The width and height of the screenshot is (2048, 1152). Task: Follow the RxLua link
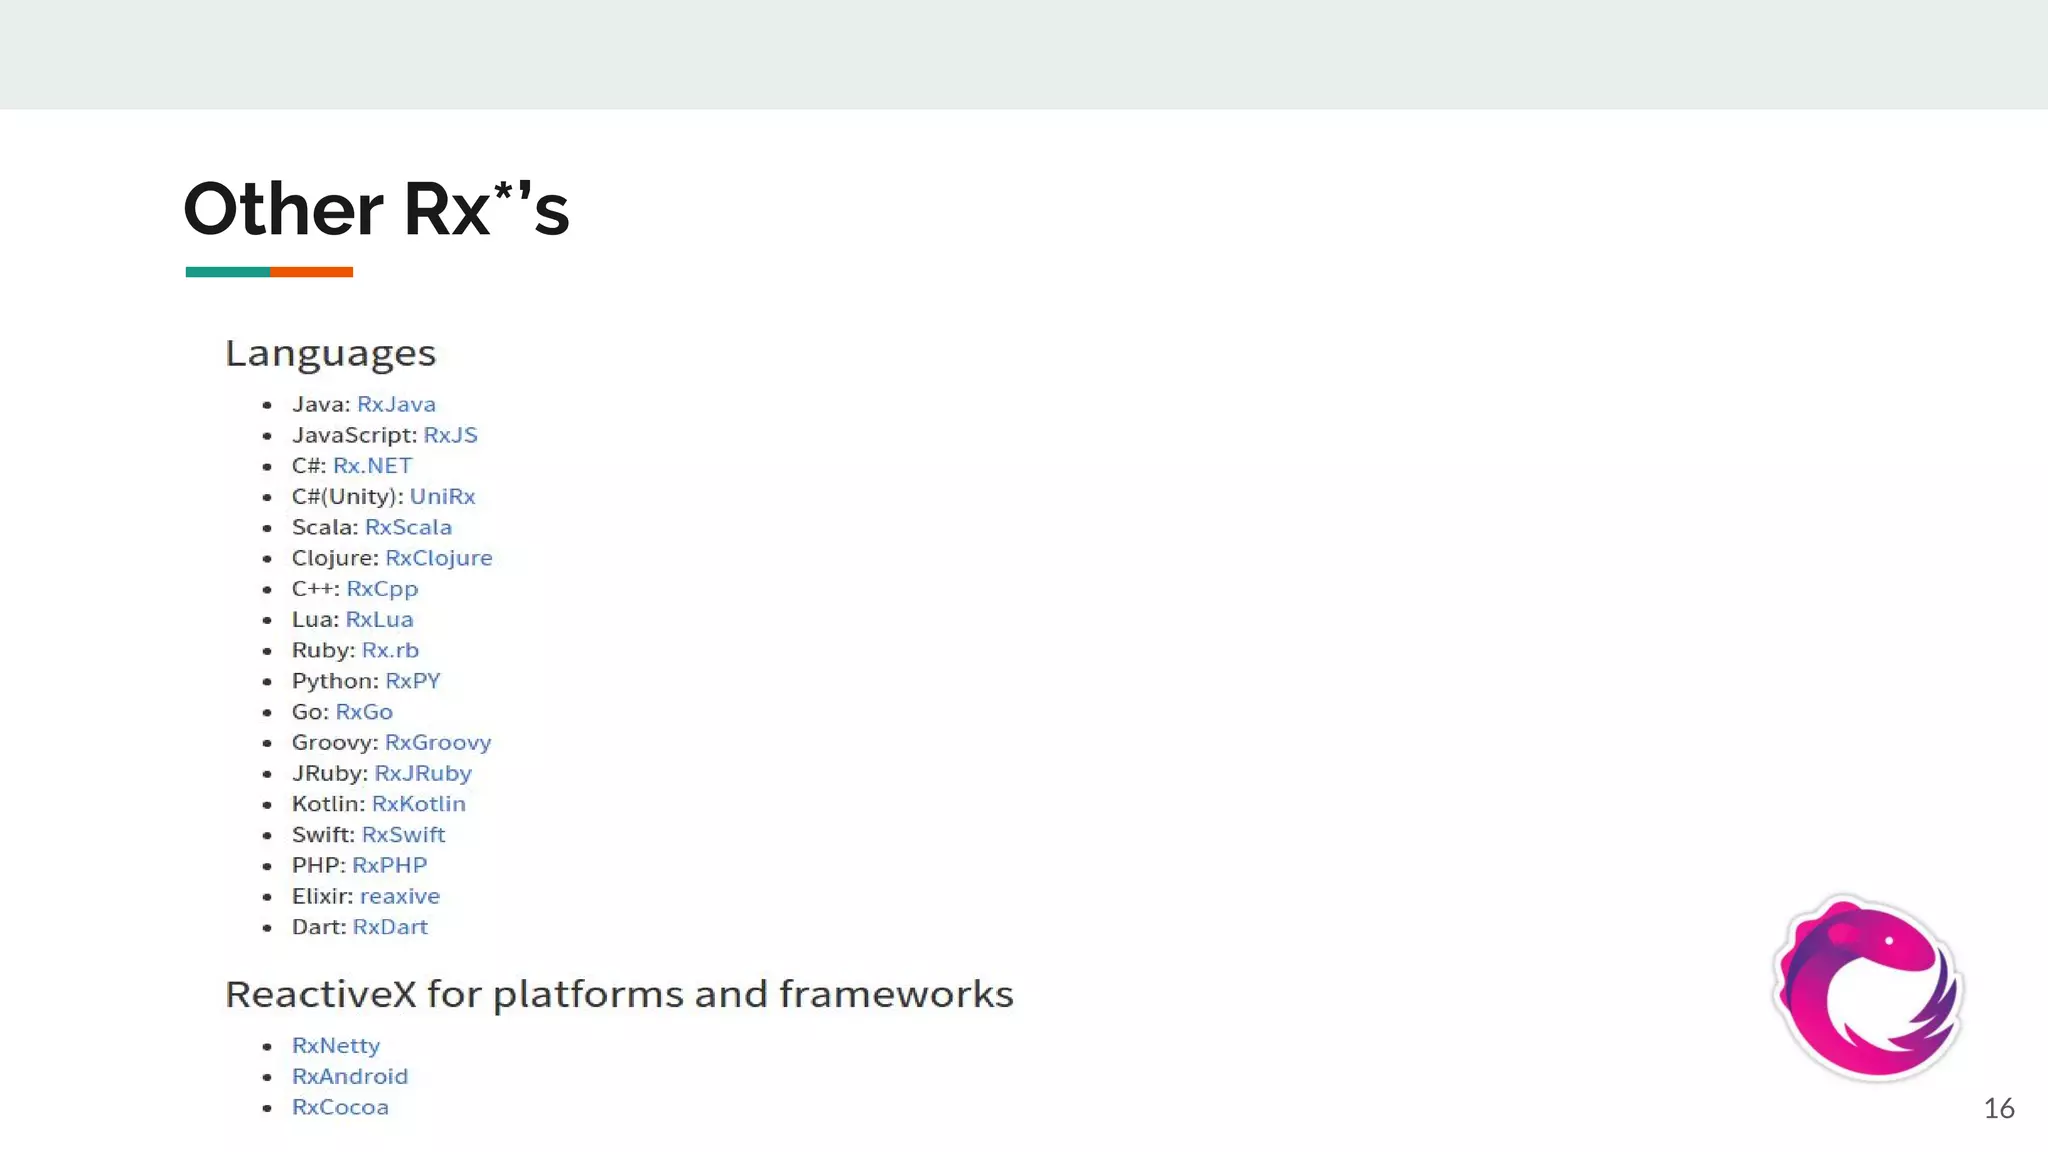[379, 620]
